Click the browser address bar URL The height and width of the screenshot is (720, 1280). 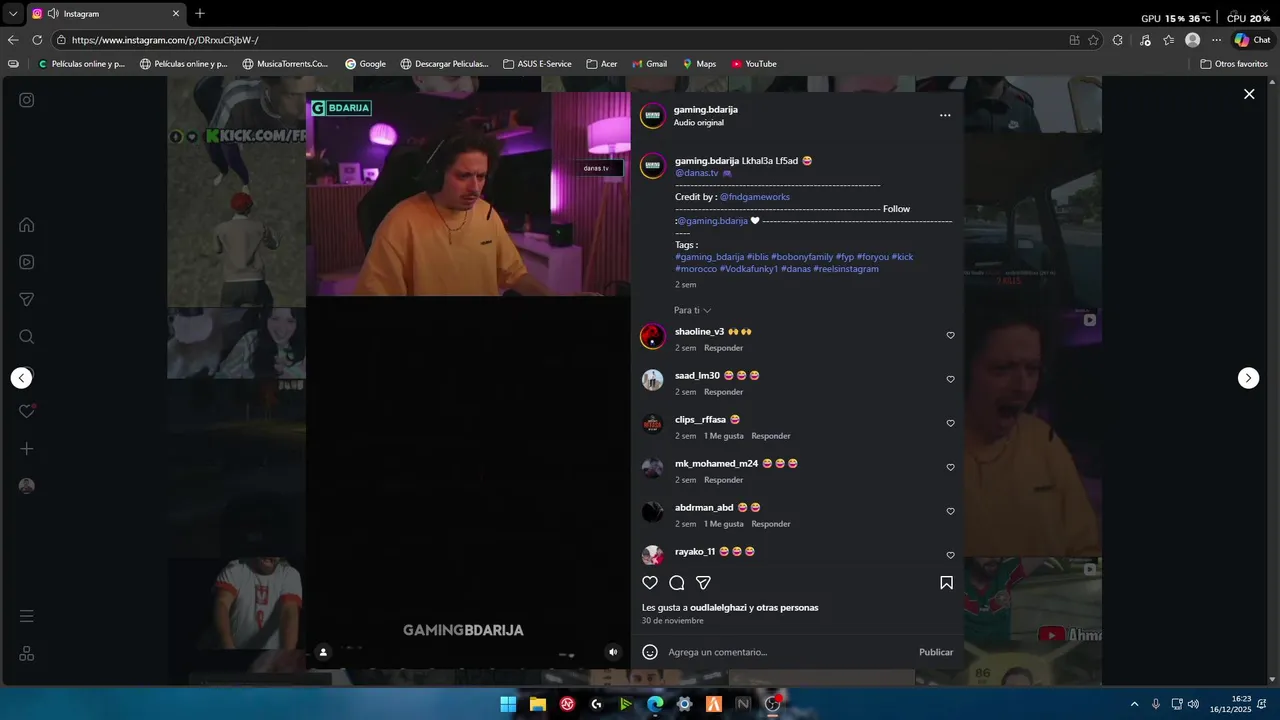click(x=165, y=40)
